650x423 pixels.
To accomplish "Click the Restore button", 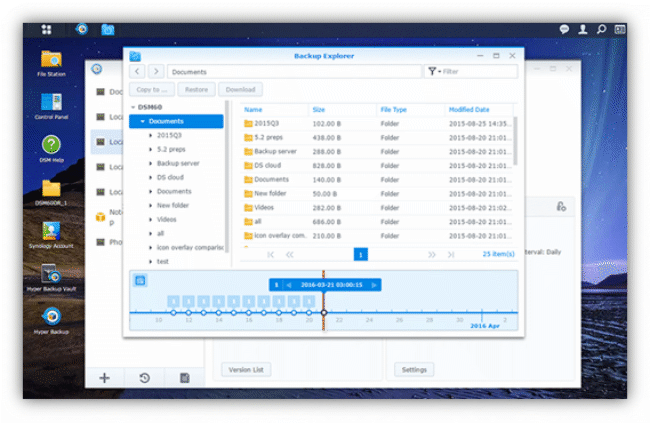I will pos(196,89).
